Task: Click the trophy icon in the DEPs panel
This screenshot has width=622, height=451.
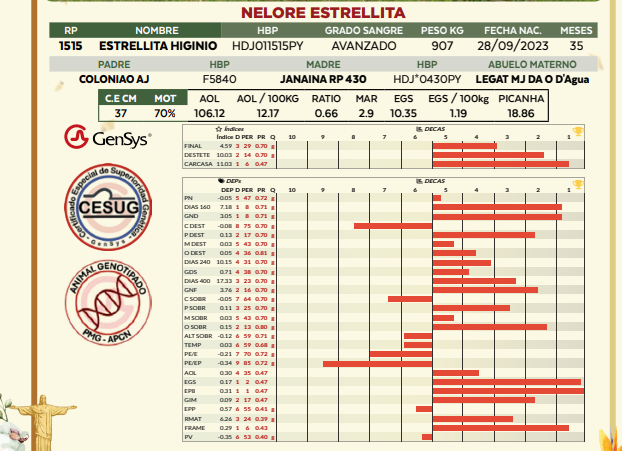Action: (578, 184)
